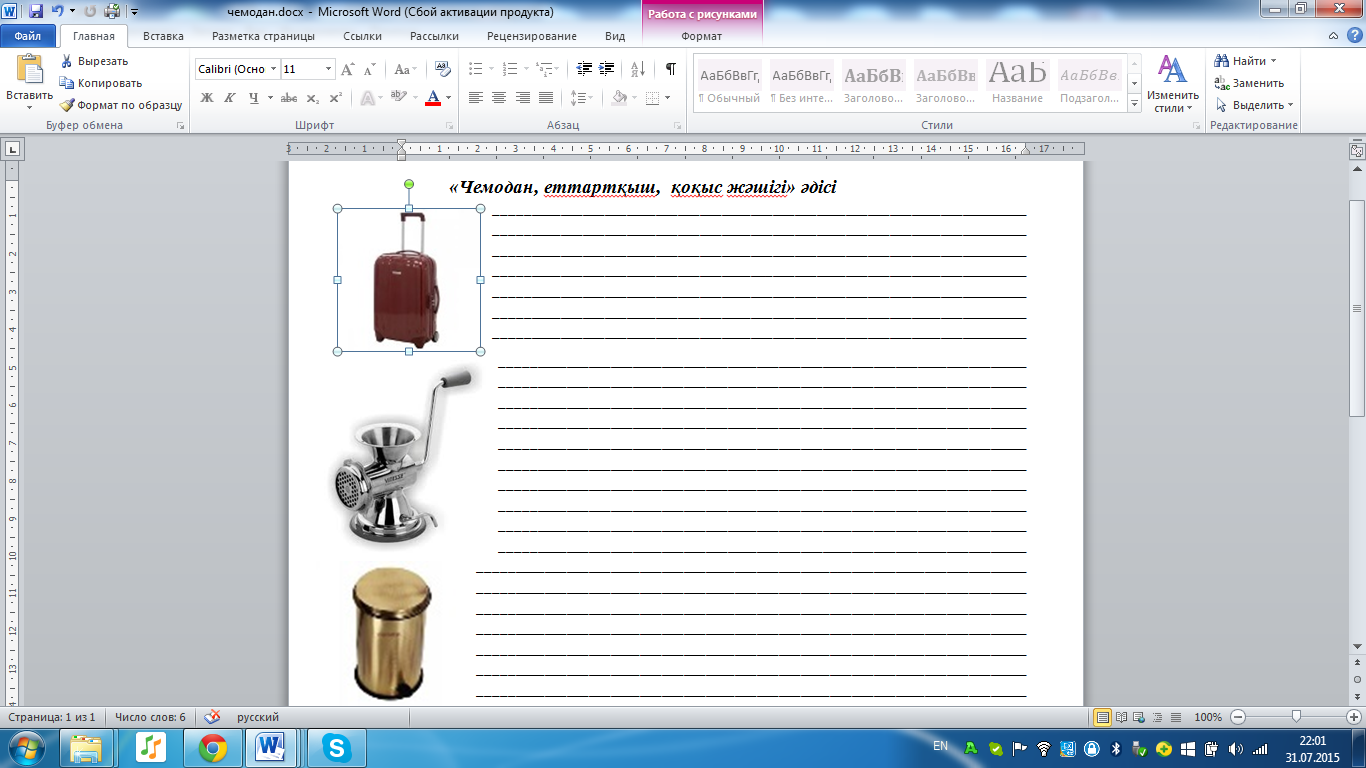The width and height of the screenshot is (1366, 768).
Task: Open Google Chrome from the taskbar
Action: [x=212, y=748]
